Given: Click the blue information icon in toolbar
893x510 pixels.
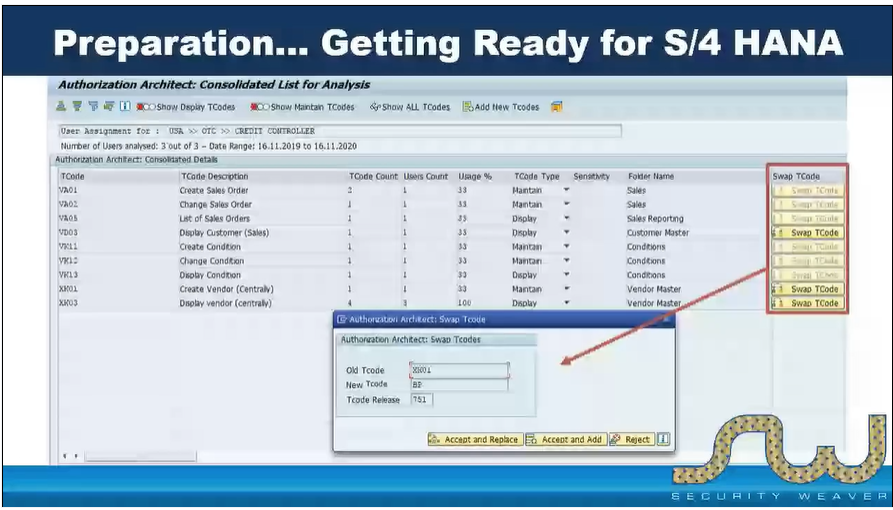Looking at the screenshot, I should [125, 107].
